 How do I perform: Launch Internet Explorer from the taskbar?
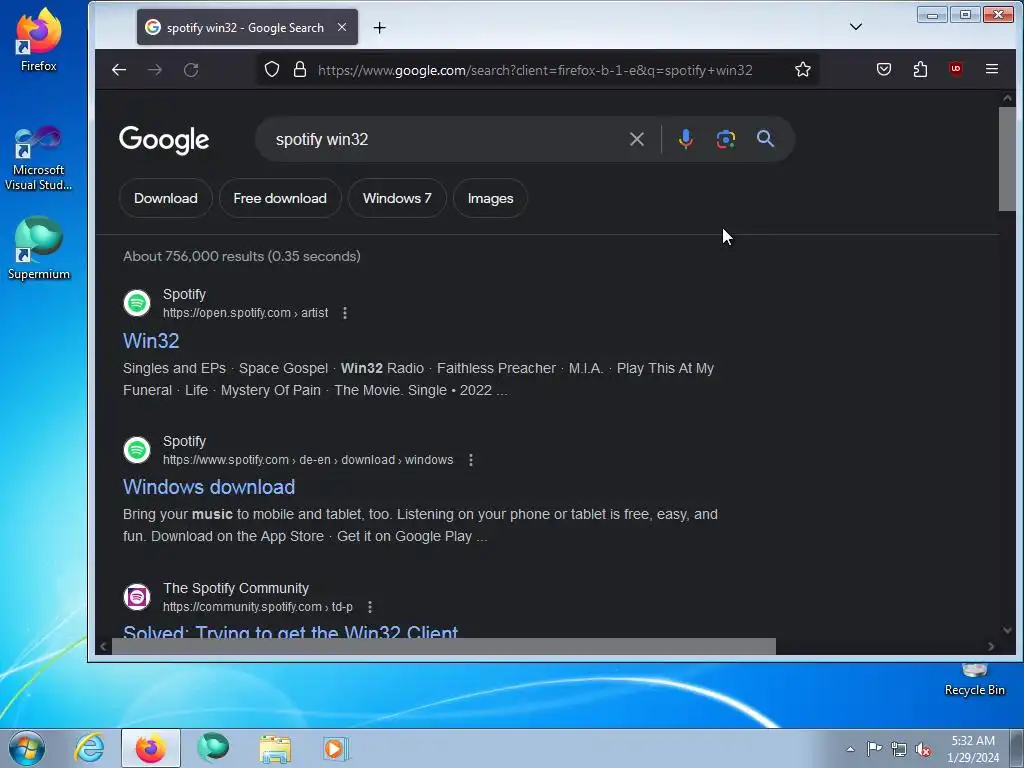point(89,748)
